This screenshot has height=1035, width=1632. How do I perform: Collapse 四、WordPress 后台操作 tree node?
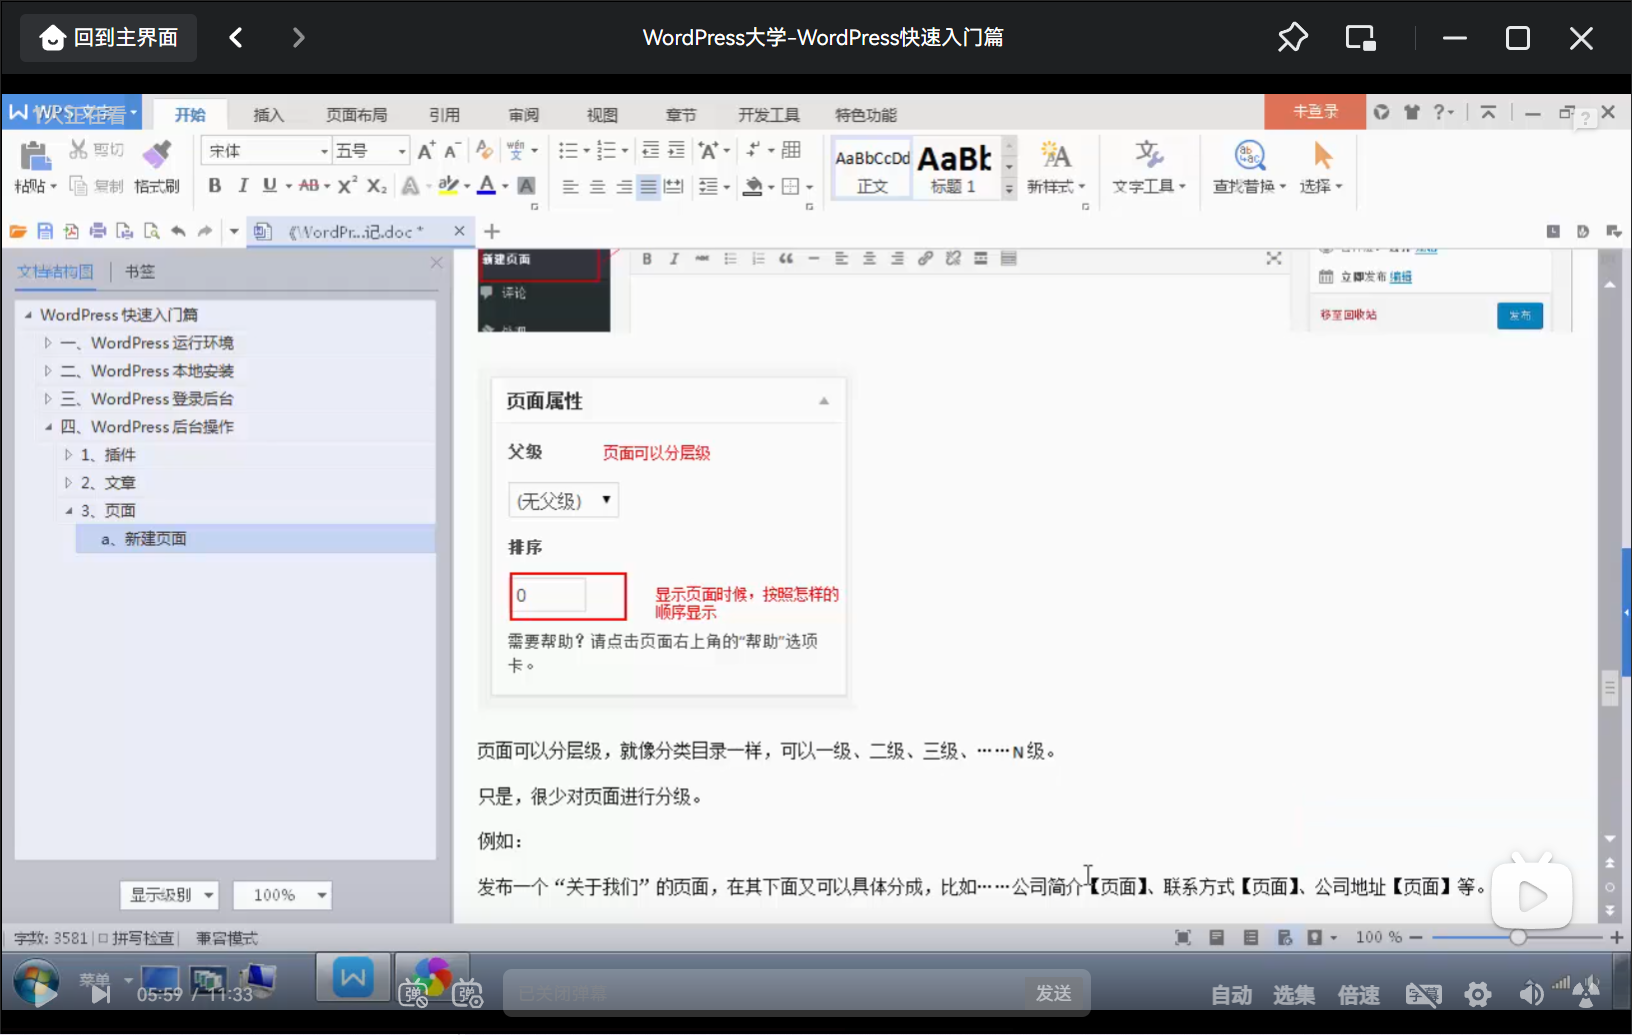[47, 427]
